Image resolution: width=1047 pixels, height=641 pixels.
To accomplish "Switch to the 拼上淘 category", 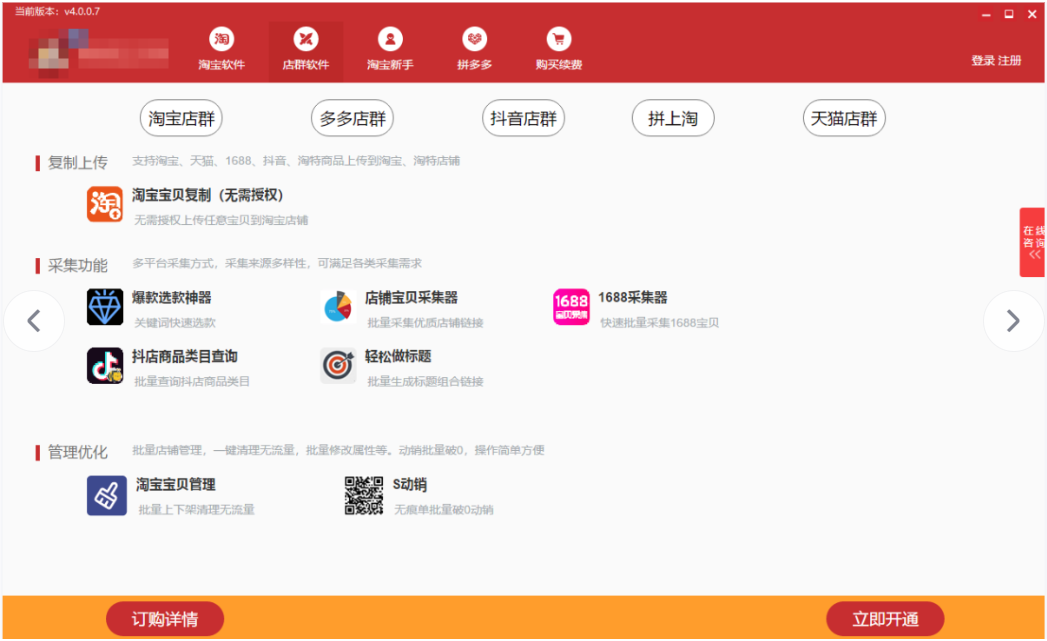I will click(x=673, y=118).
